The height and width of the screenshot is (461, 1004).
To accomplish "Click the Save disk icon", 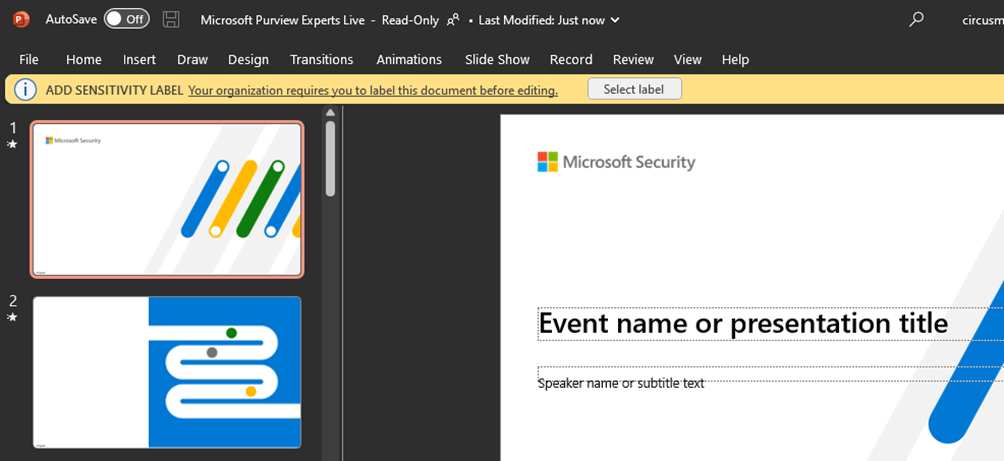I will (x=171, y=19).
